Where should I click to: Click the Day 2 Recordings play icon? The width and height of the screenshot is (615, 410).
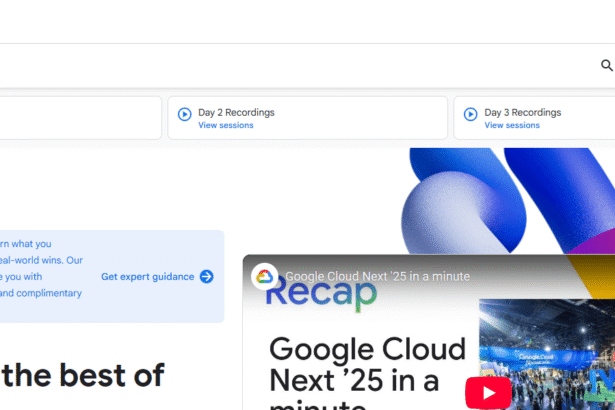[x=184, y=114]
